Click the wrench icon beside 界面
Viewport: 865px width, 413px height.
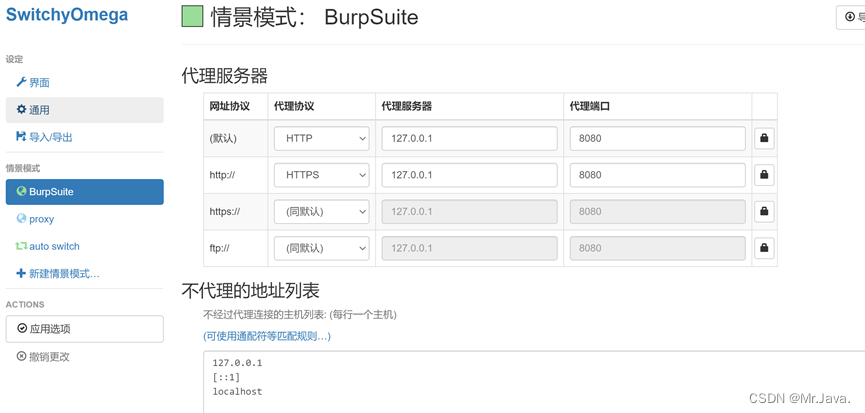(x=22, y=82)
